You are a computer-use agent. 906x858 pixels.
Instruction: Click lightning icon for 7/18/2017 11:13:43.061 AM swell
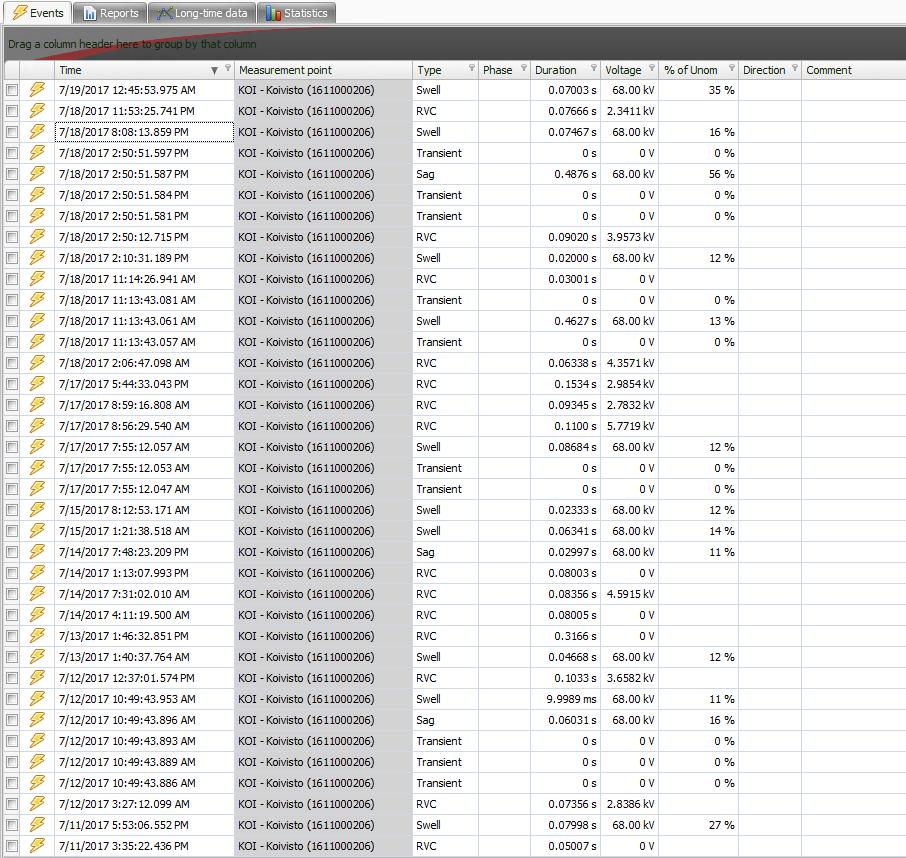[37, 321]
